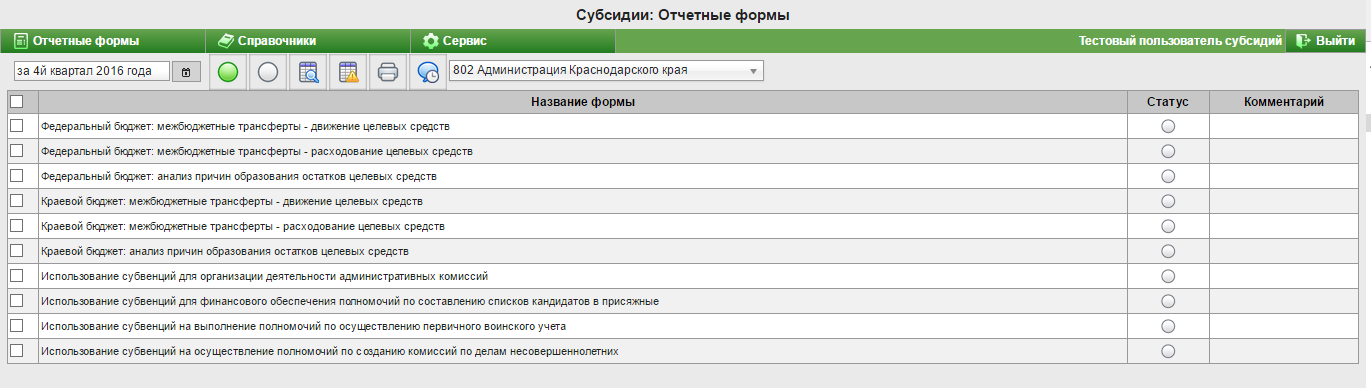The height and width of the screenshot is (388, 1371).
Task: Open form Федеральный бюджет: межбюджетные трансферты - расходование целевых средств
Action: (x=256, y=151)
